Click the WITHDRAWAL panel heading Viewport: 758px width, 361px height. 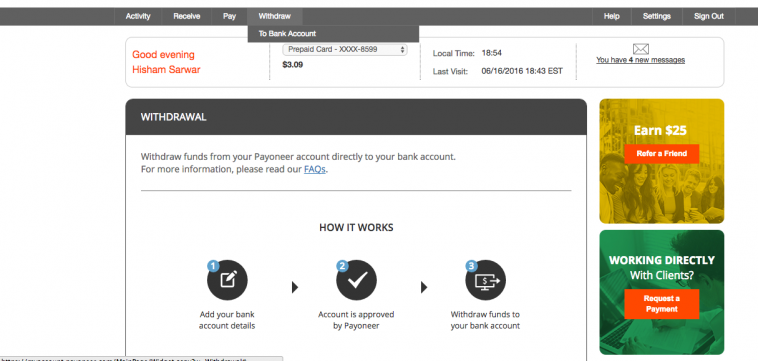click(174, 117)
